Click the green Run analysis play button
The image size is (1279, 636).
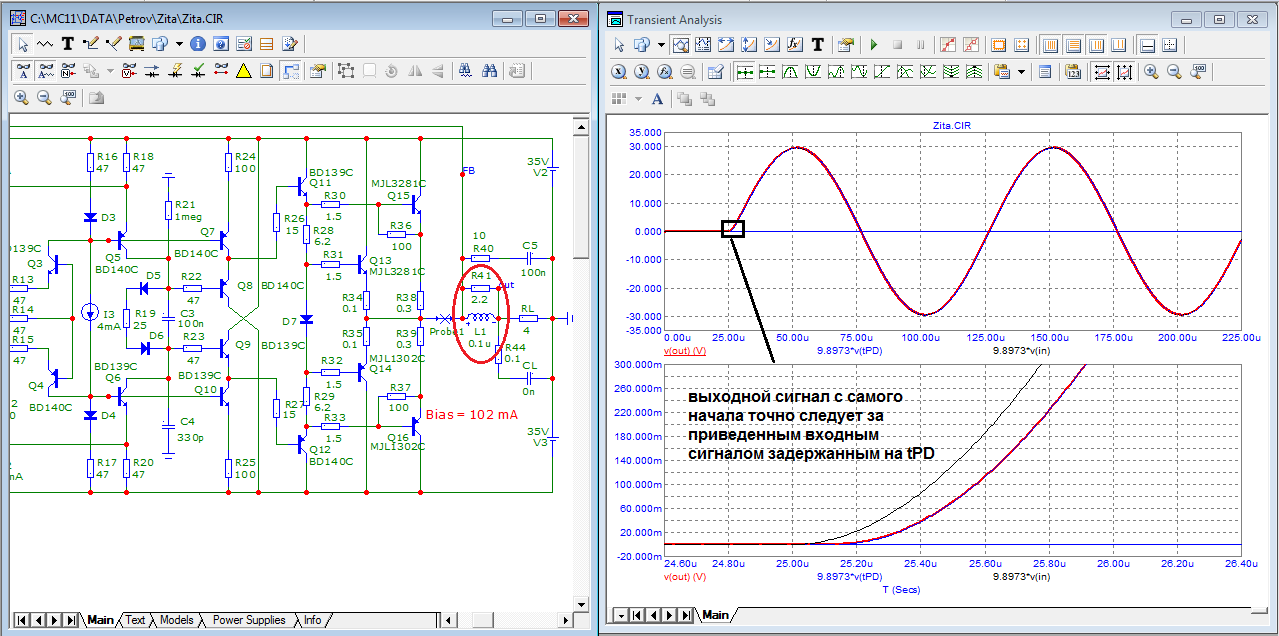(x=873, y=45)
